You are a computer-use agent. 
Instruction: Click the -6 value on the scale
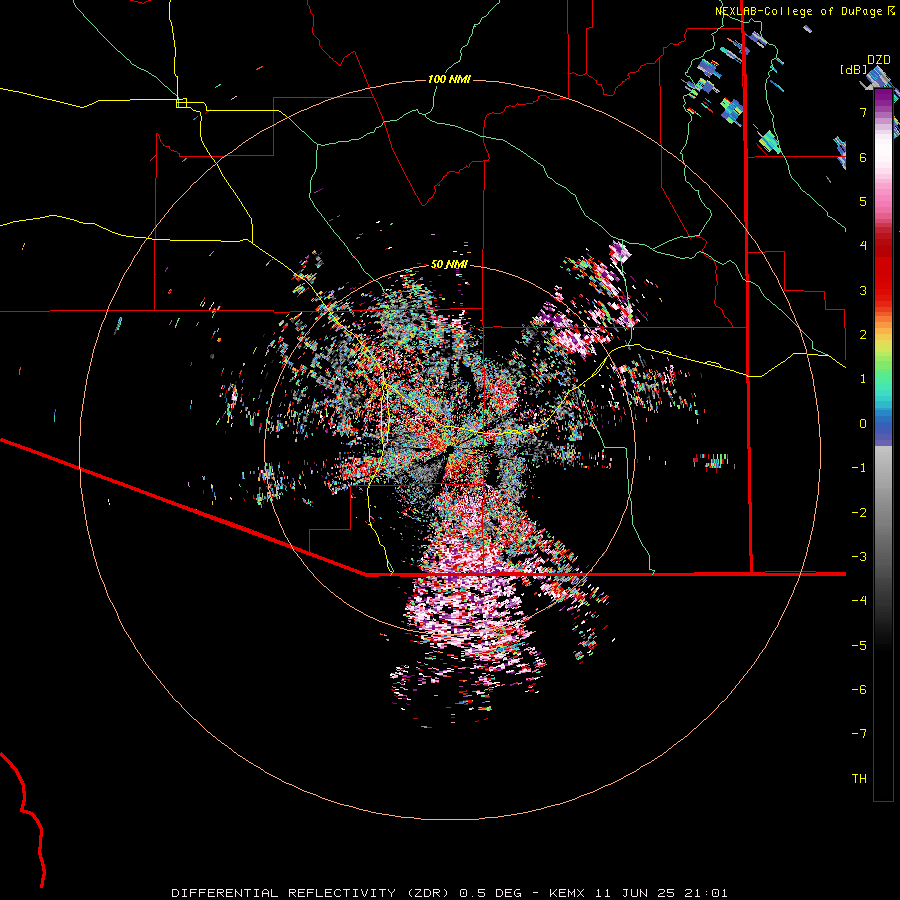click(859, 690)
